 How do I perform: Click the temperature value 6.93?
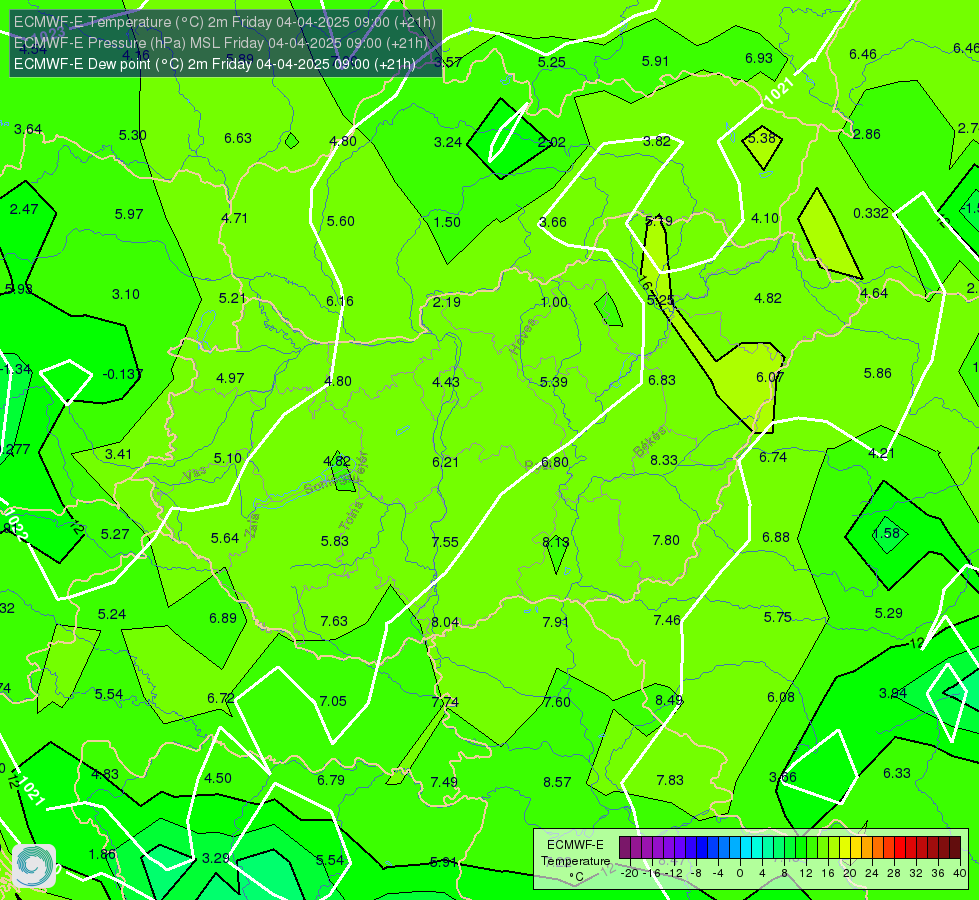(x=759, y=59)
